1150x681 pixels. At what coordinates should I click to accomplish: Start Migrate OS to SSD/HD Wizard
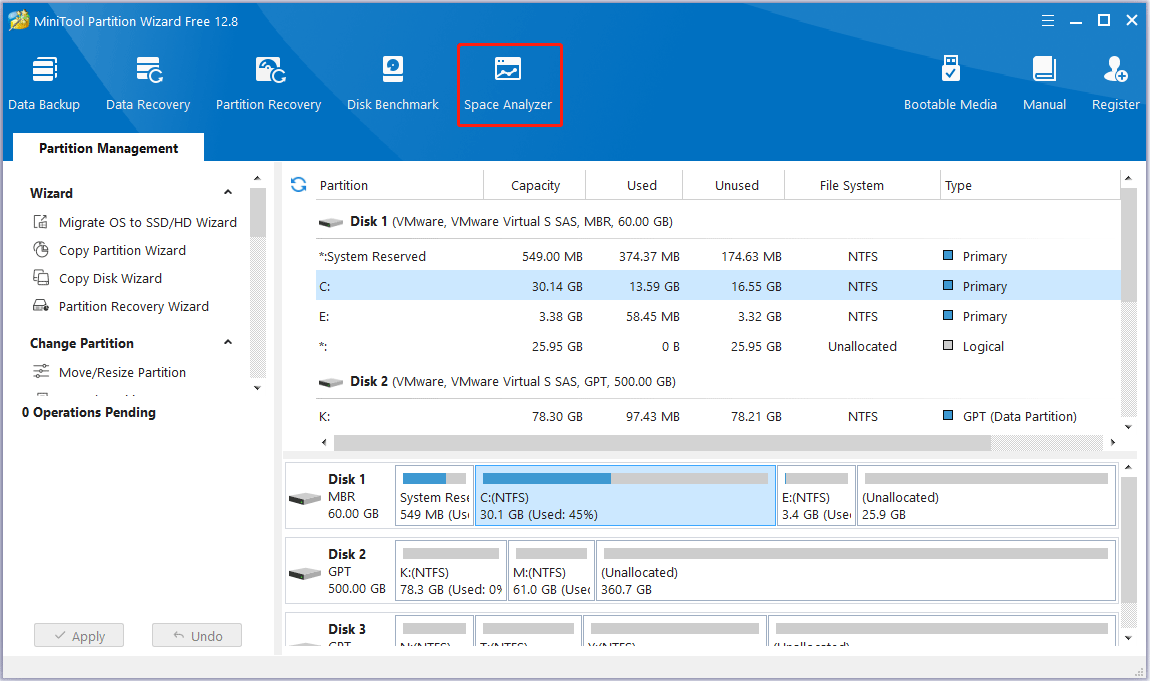pos(136,222)
